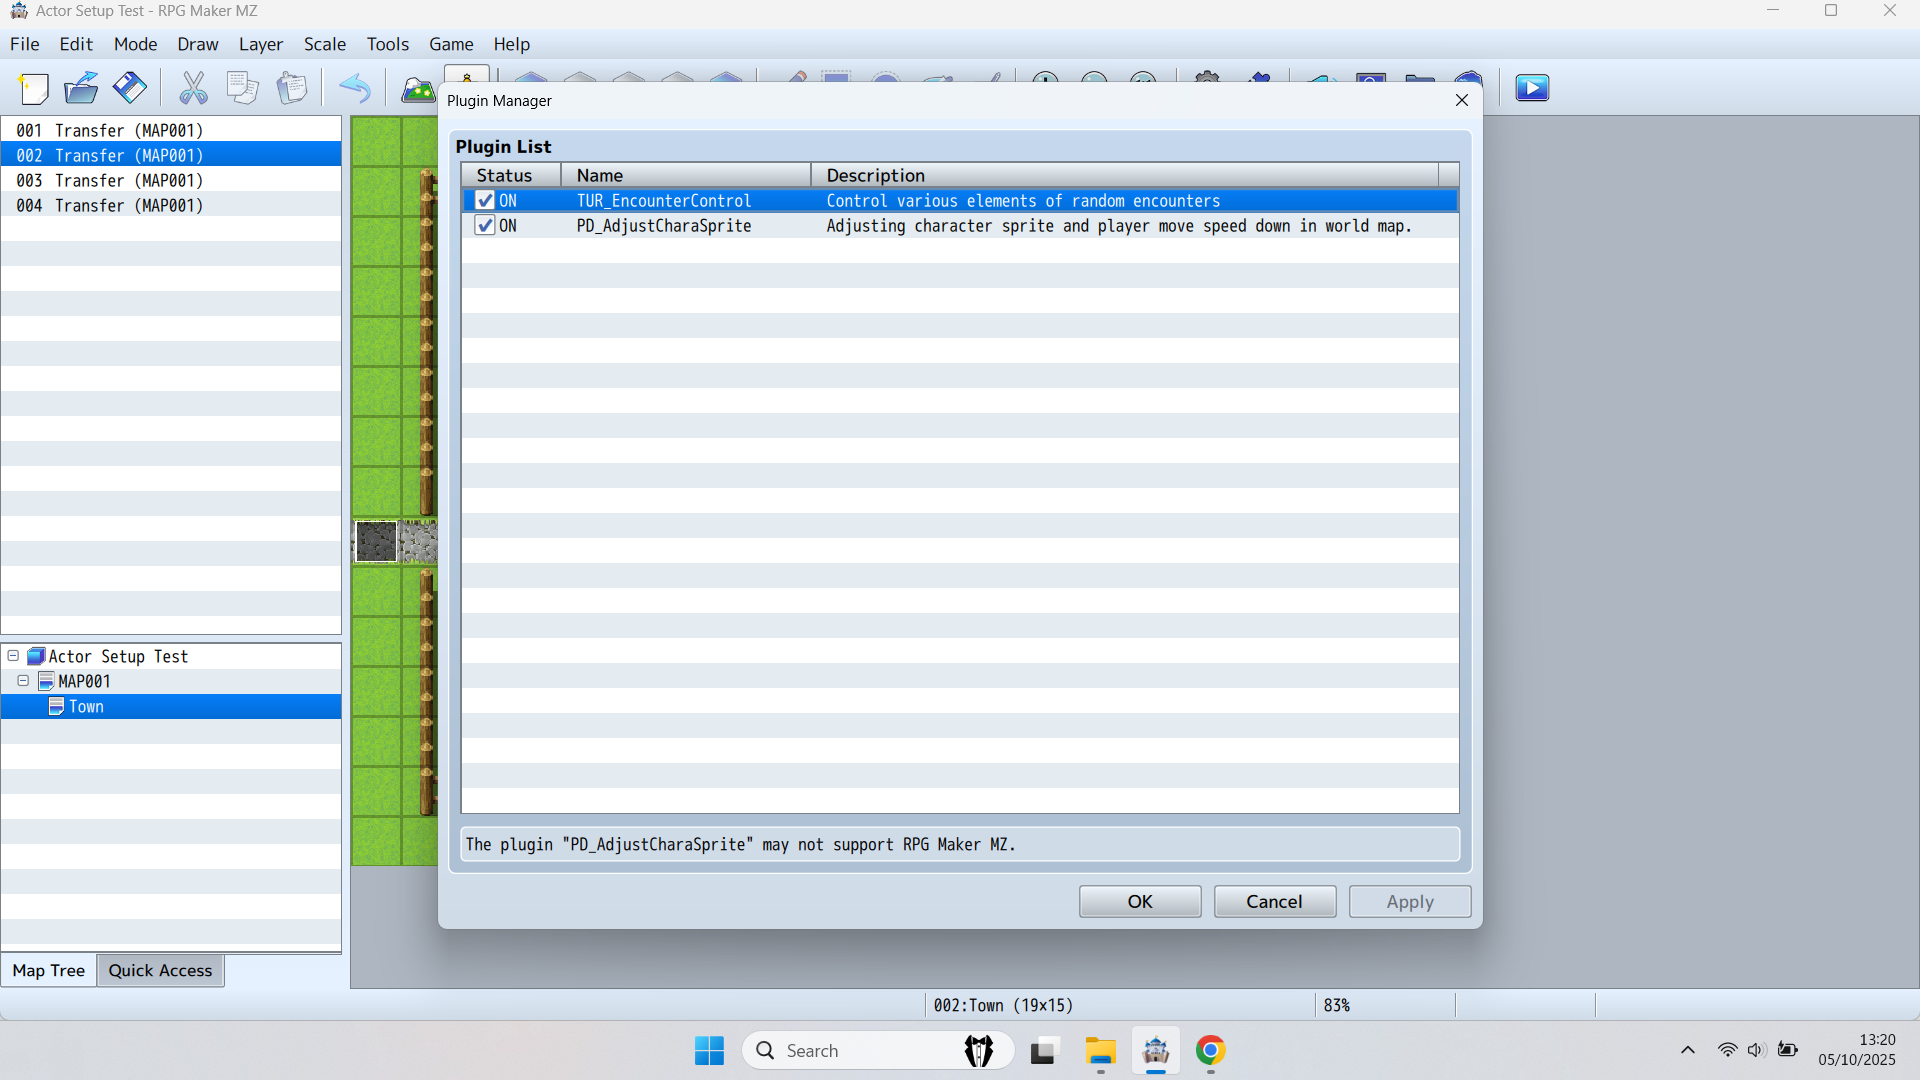Open the clock and date flyout
Image resolution: width=1920 pixels, height=1080 pixels.
(x=1857, y=1050)
